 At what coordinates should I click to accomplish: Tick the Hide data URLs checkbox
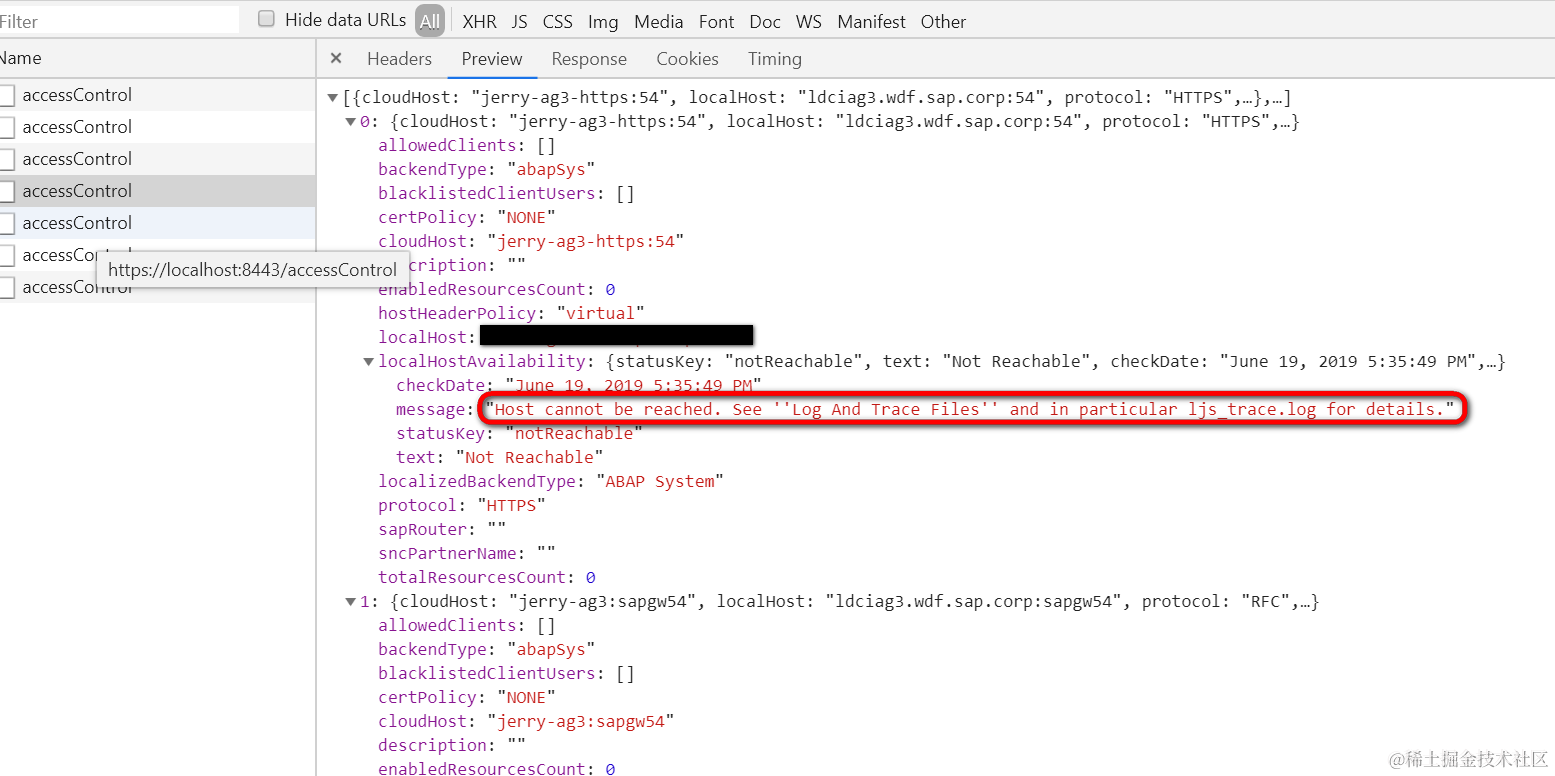point(266,19)
